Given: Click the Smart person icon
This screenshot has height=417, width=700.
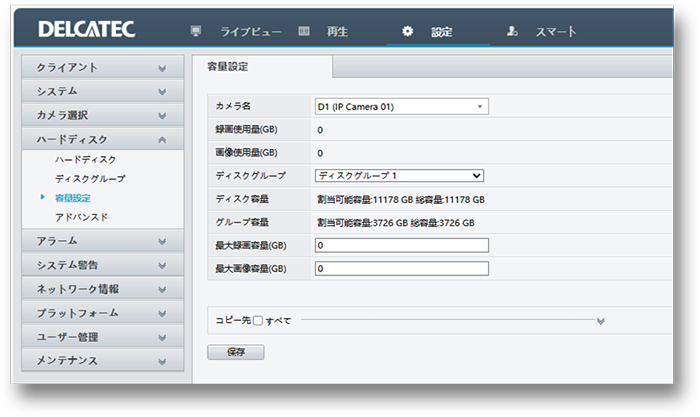Looking at the screenshot, I should (x=512, y=31).
